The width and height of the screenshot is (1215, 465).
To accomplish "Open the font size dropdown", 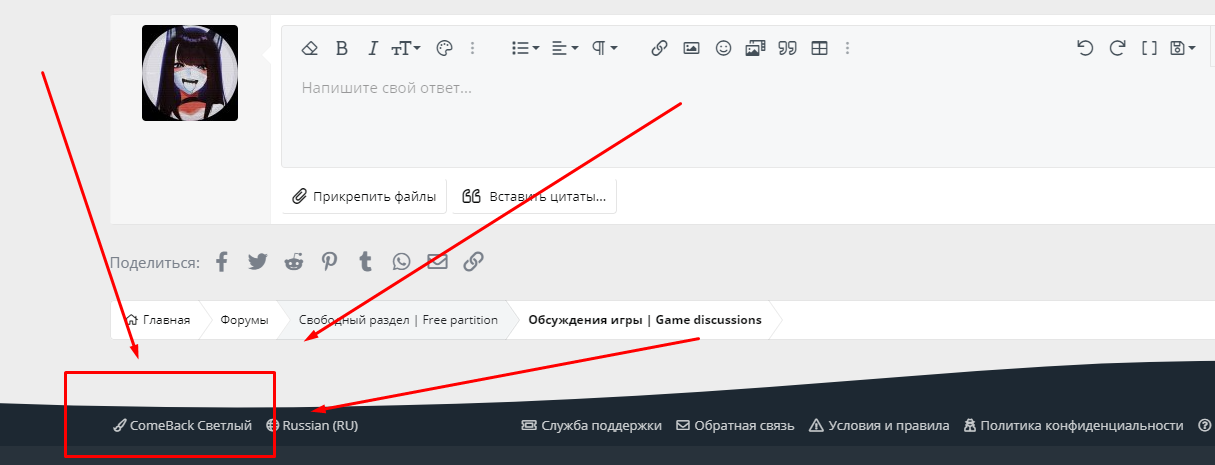I will [x=405, y=48].
